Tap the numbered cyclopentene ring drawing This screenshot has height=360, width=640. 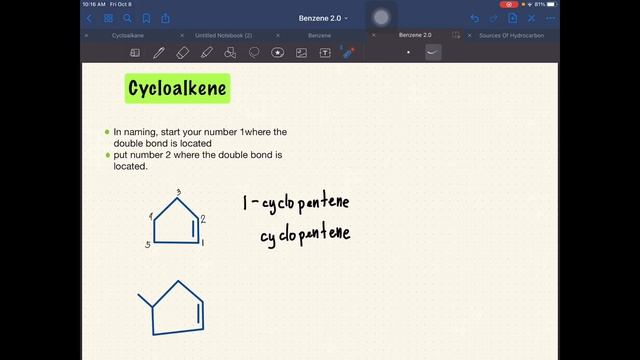176,220
